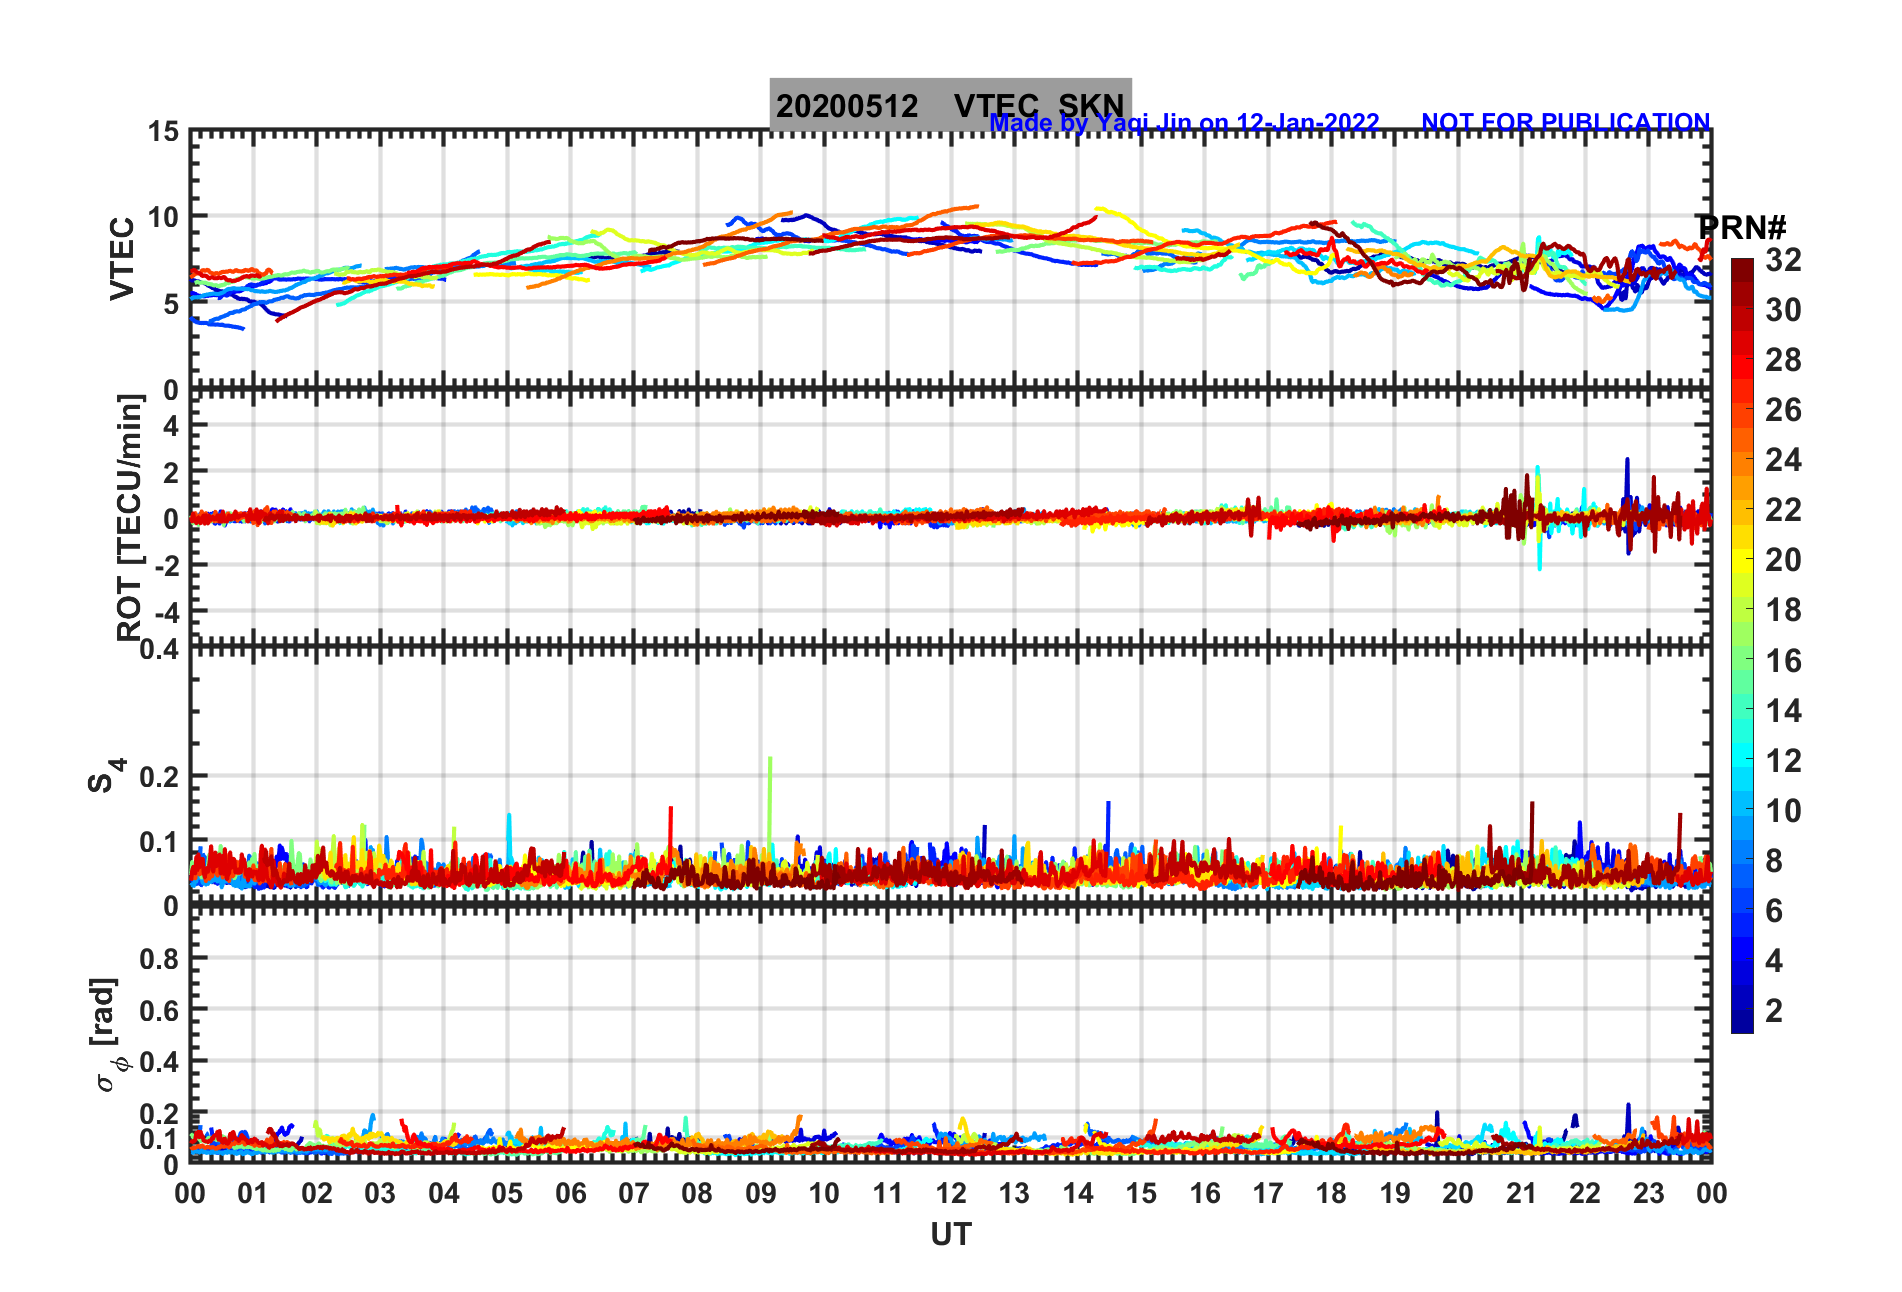Click the "28" colorbar tick label
This screenshot has width=1902, height=1292.
pyautogui.click(x=1783, y=360)
